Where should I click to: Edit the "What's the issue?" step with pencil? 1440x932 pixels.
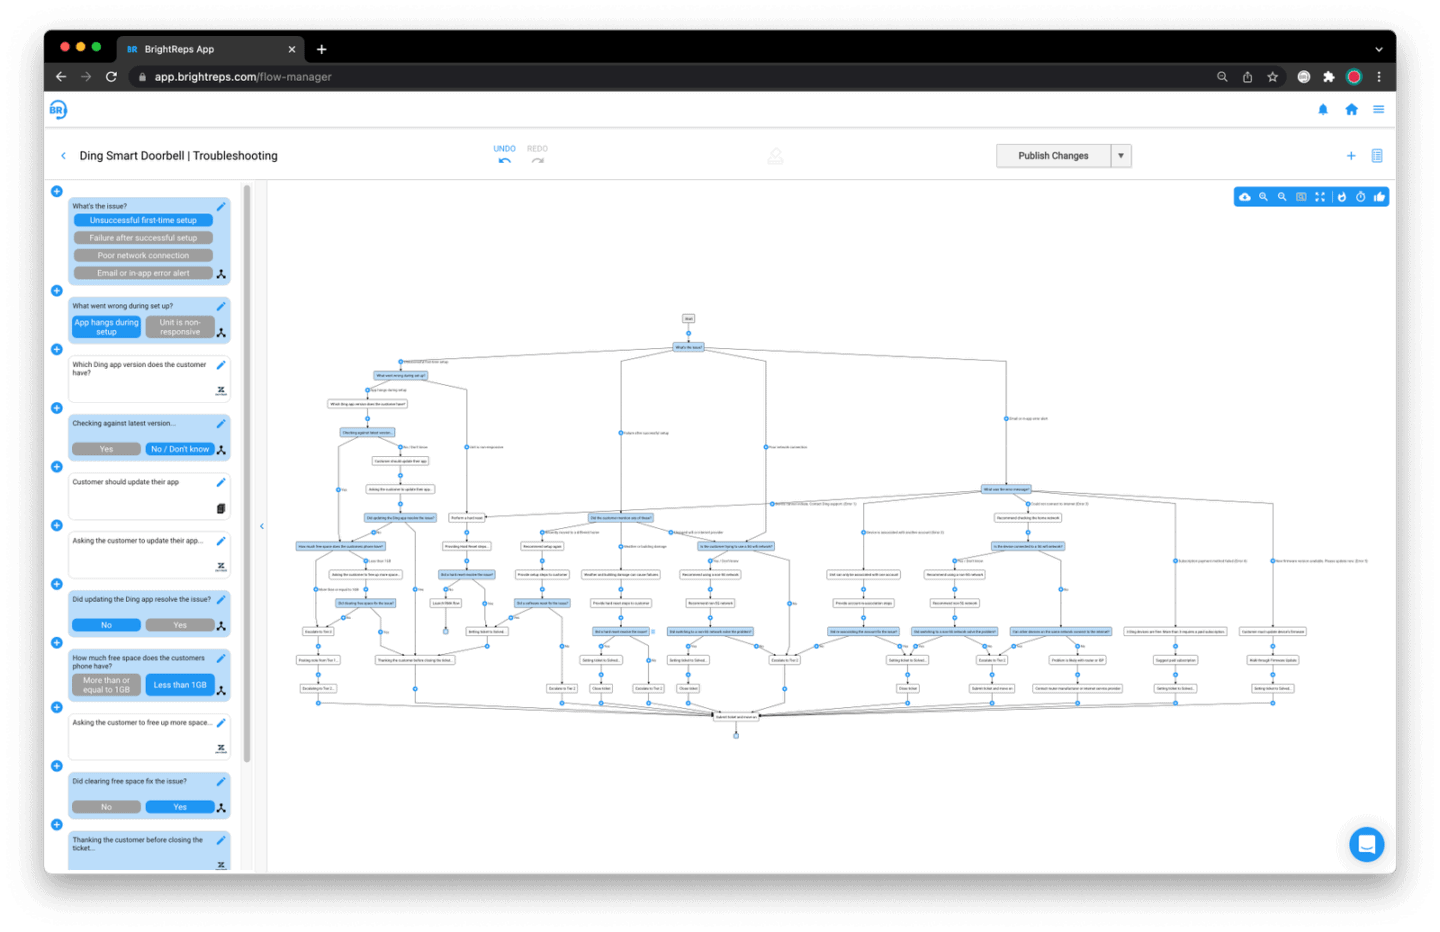click(x=221, y=206)
